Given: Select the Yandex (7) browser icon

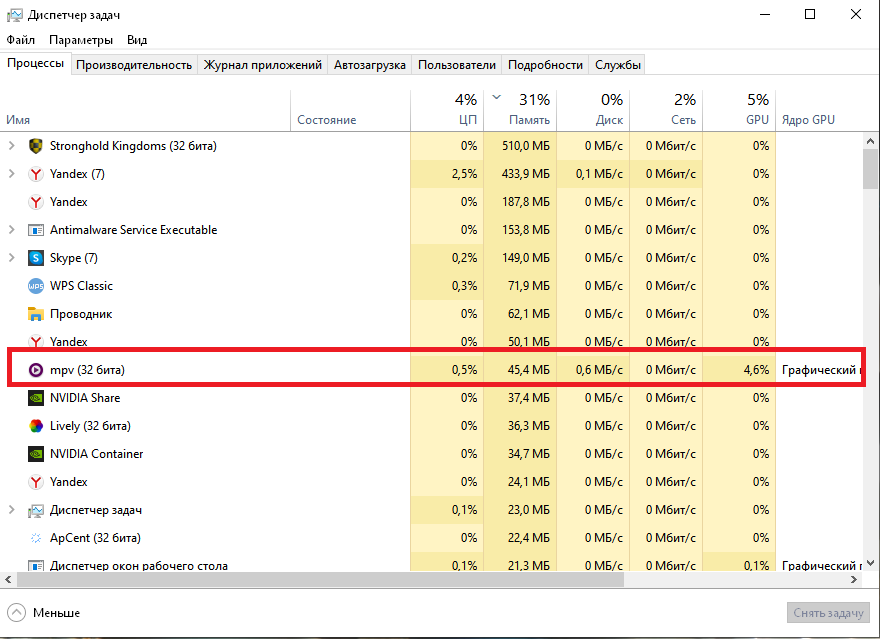Looking at the screenshot, I should 36,174.
